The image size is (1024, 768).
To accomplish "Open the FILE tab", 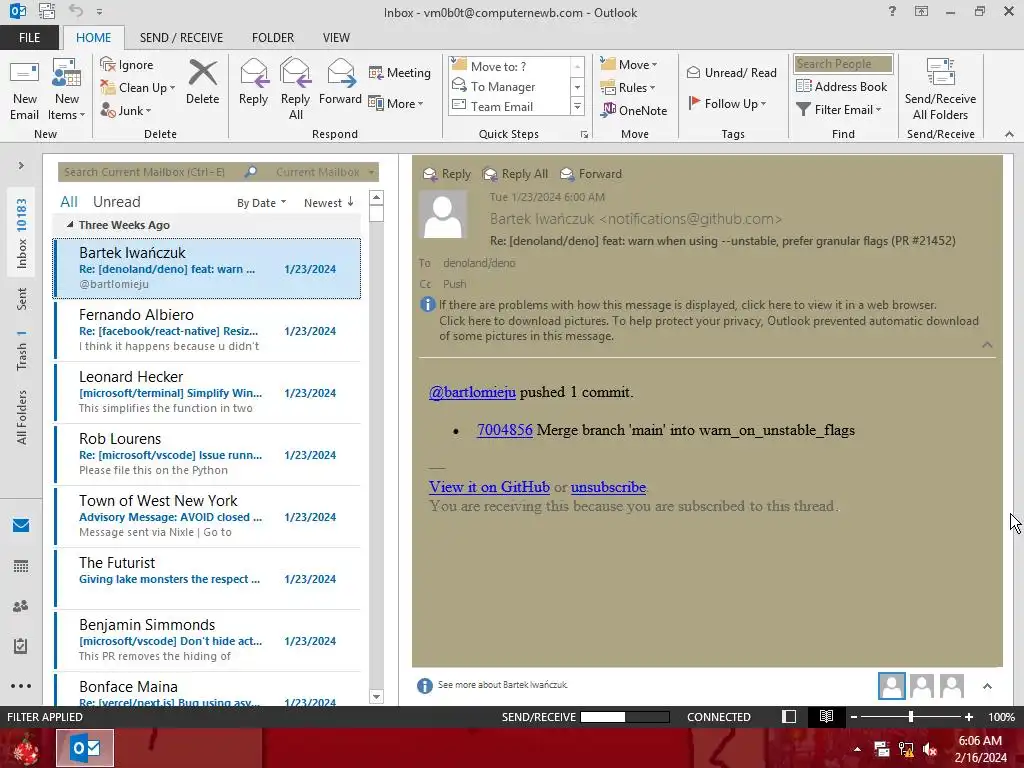I will pos(29,38).
